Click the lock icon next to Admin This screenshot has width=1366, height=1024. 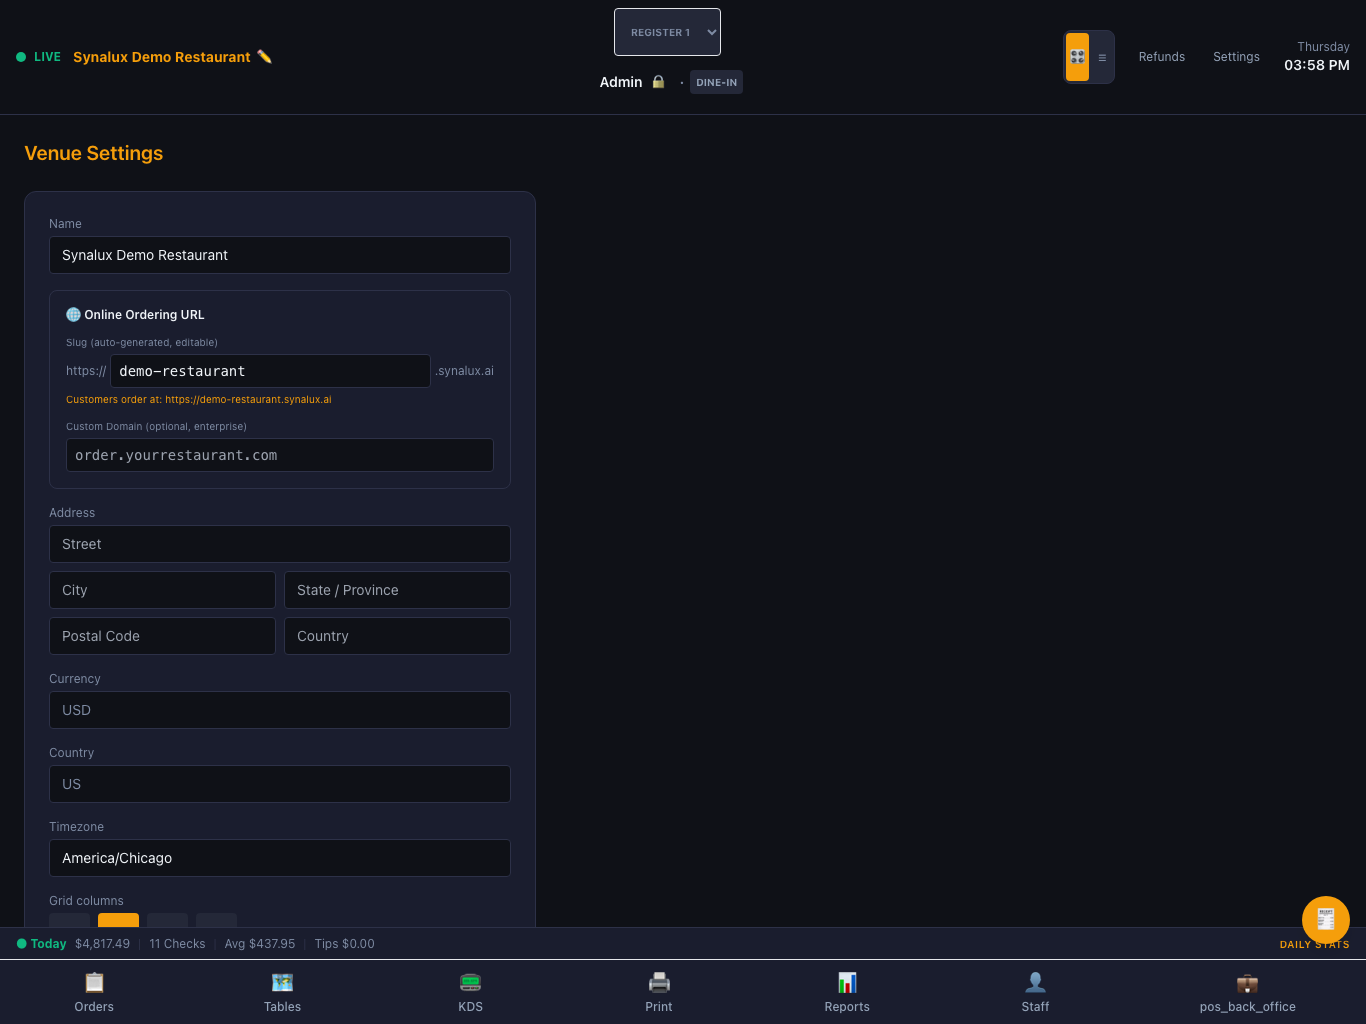coord(658,82)
